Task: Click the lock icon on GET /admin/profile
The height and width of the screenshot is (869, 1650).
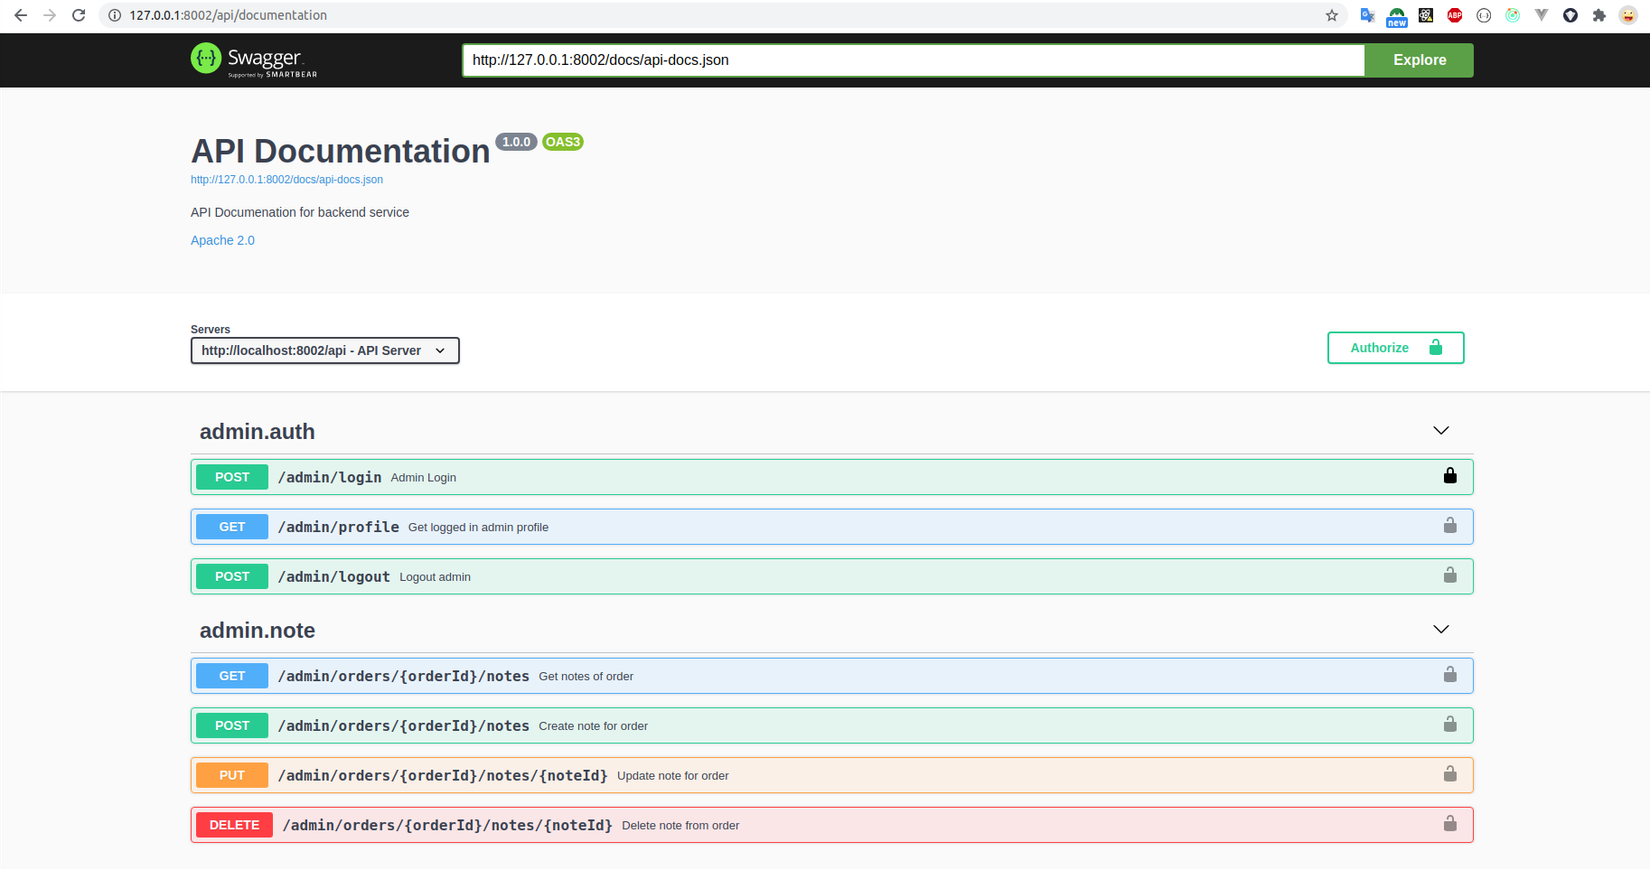Action: pos(1450,526)
